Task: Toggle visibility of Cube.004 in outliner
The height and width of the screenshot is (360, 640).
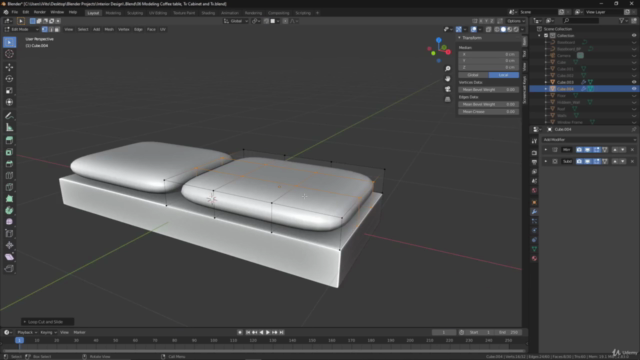Action: [634, 89]
